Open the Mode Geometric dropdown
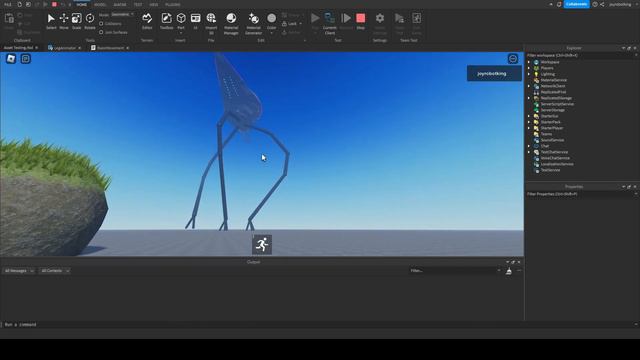The width and height of the screenshot is (640, 360). point(122,14)
